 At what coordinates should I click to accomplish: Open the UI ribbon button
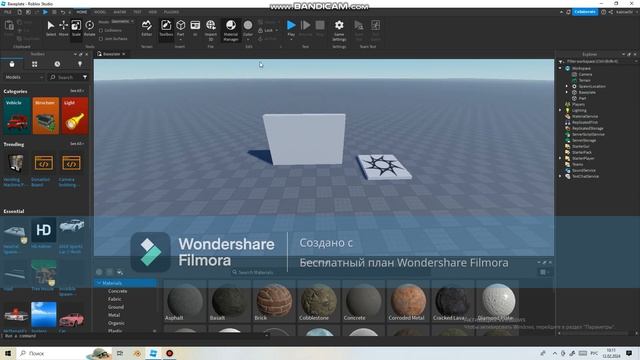coord(195,28)
